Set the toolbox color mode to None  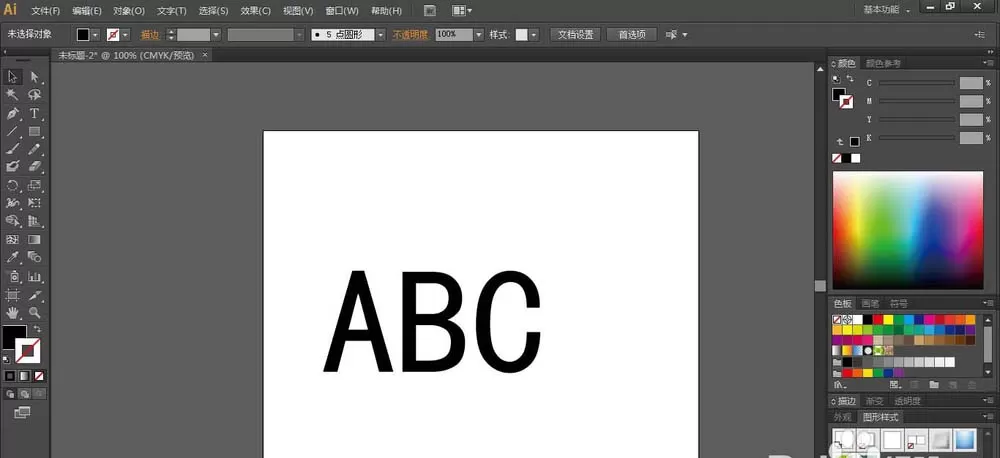[x=39, y=376]
